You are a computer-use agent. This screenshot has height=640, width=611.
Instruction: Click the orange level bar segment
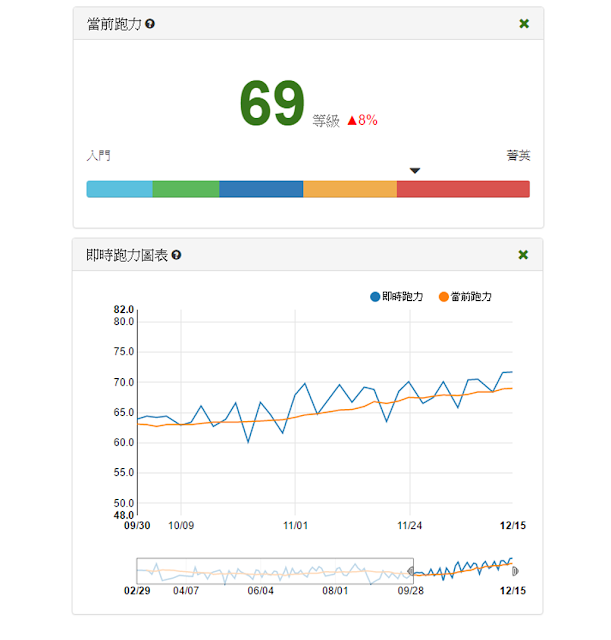tap(350, 189)
